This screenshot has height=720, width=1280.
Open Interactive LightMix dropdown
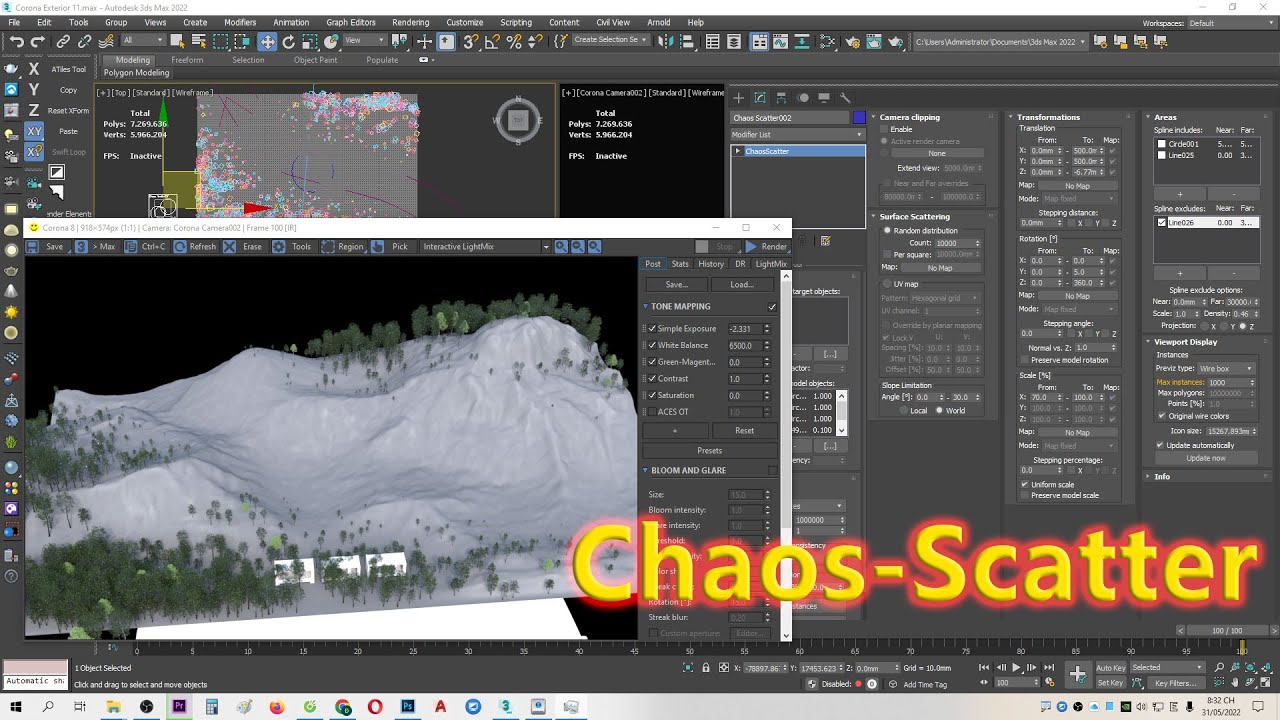483,246
